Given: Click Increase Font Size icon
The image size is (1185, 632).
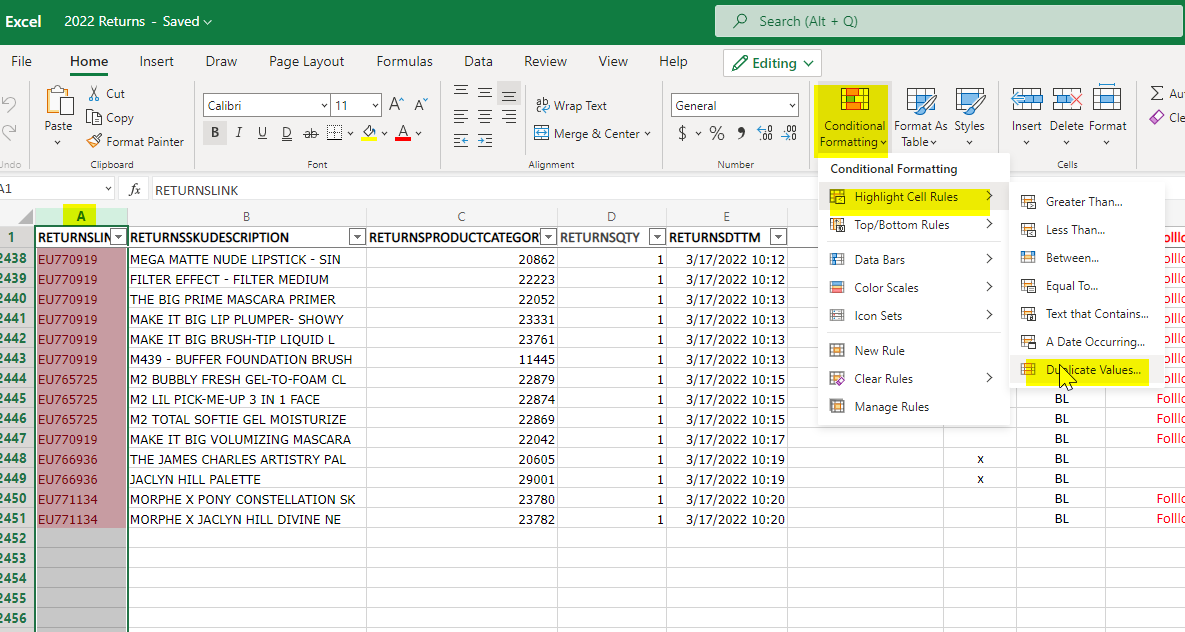Looking at the screenshot, I should 397,105.
